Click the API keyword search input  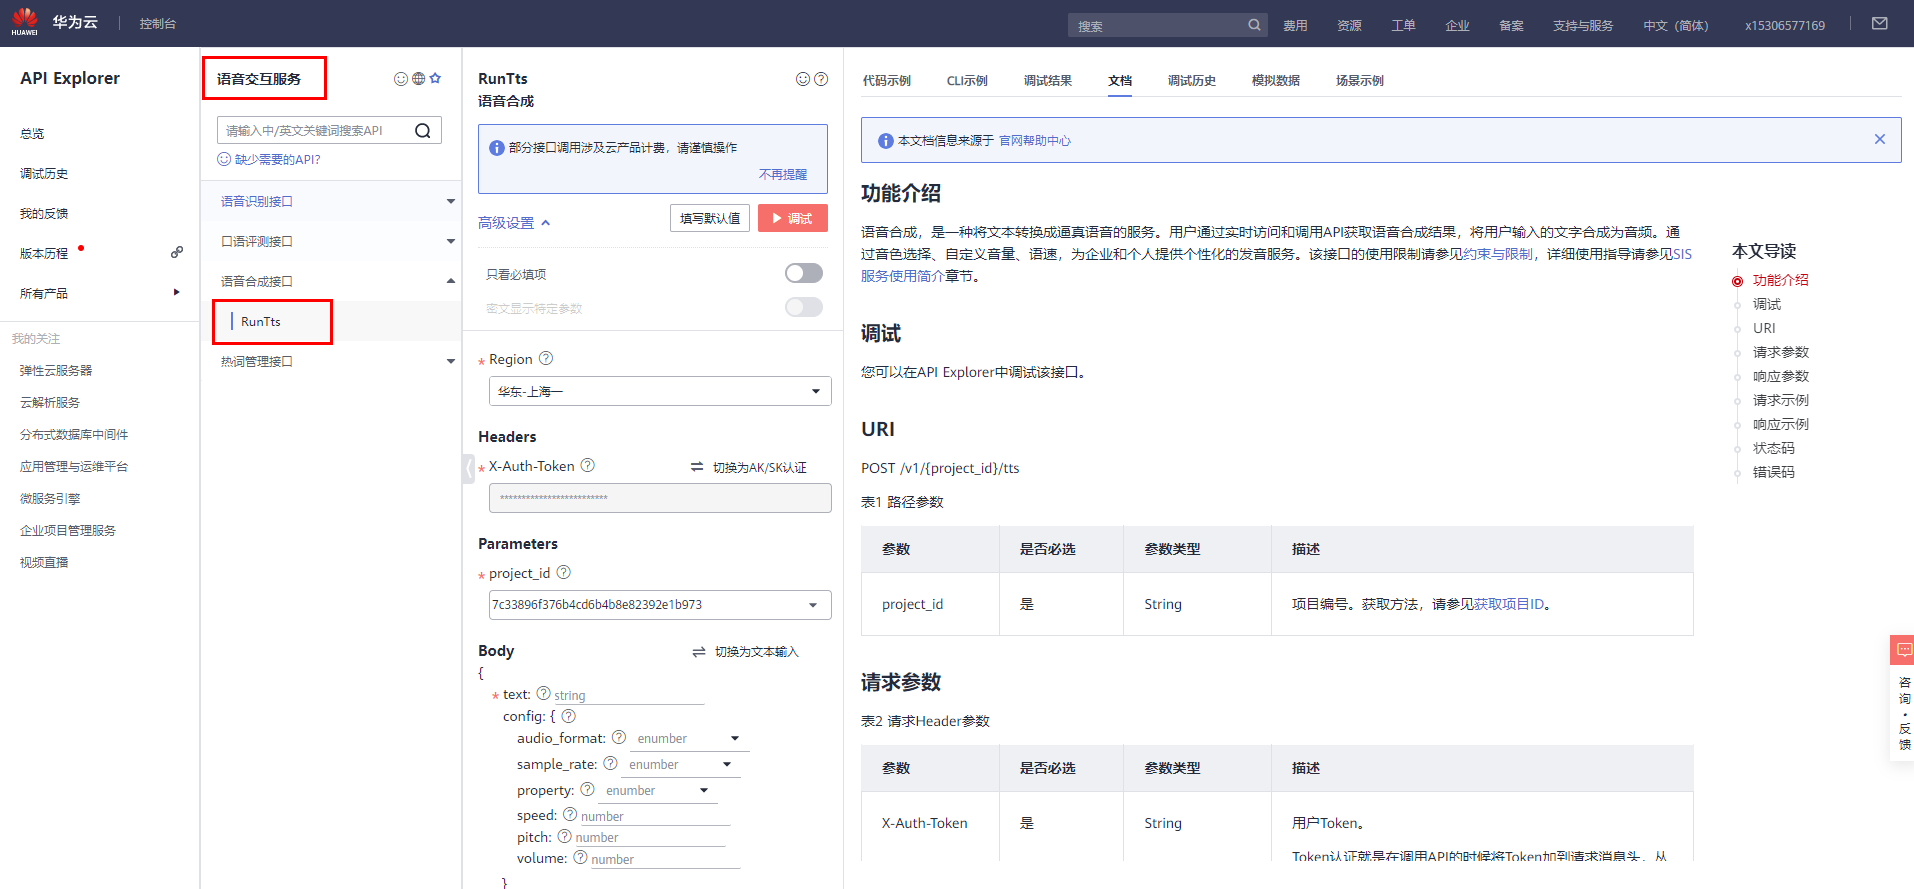click(x=316, y=131)
